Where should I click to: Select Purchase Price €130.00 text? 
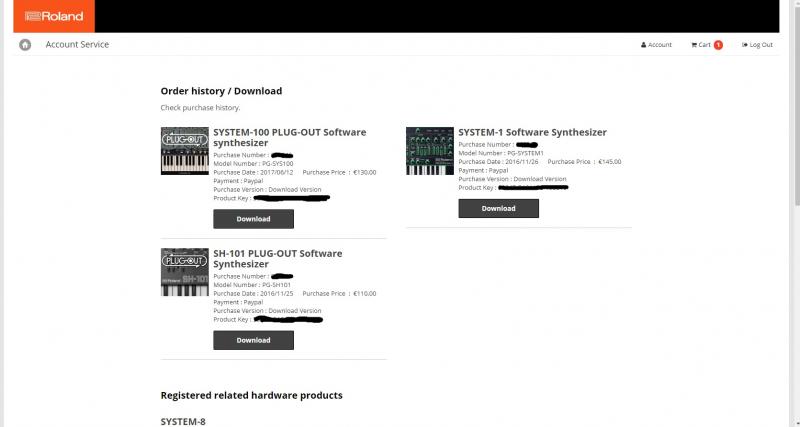[339, 172]
